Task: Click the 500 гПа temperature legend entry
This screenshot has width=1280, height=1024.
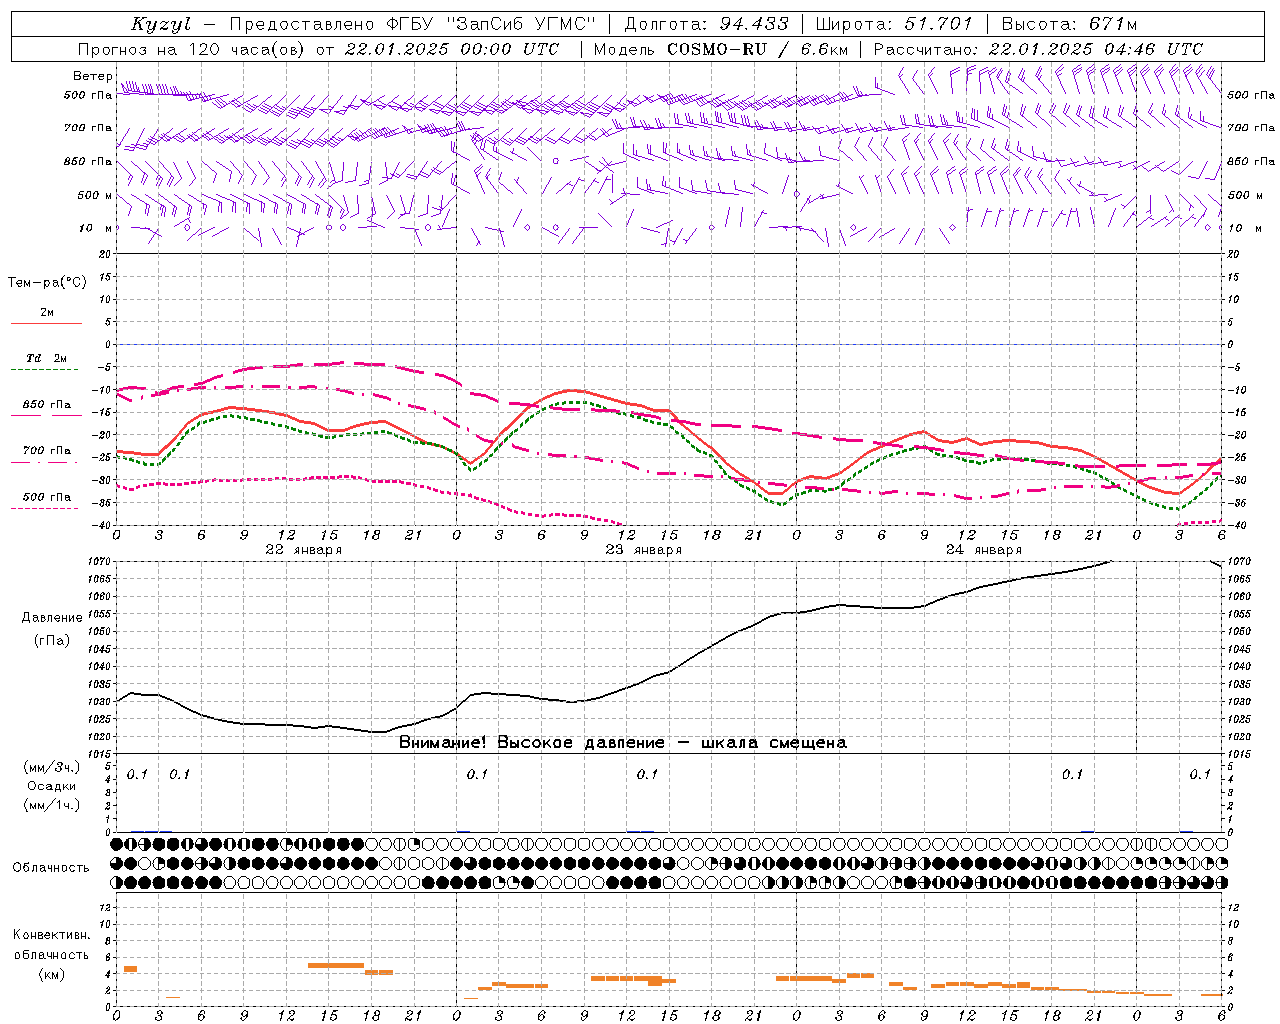Action: click(x=47, y=497)
